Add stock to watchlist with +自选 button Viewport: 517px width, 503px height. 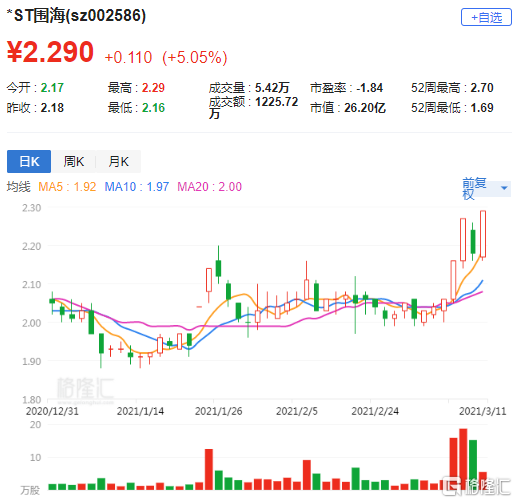[486, 17]
